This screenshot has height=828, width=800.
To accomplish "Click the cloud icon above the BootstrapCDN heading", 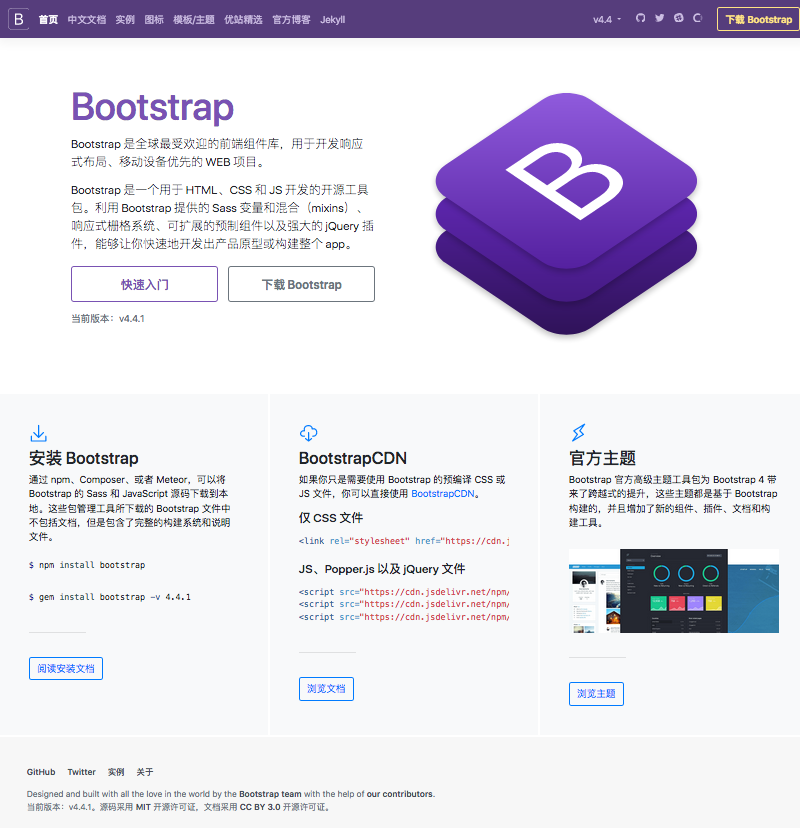I will point(308,433).
